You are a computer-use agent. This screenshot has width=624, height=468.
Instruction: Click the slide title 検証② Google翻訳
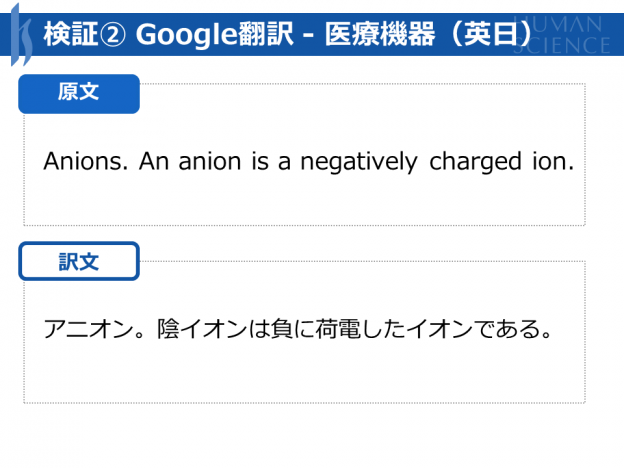pos(169,34)
